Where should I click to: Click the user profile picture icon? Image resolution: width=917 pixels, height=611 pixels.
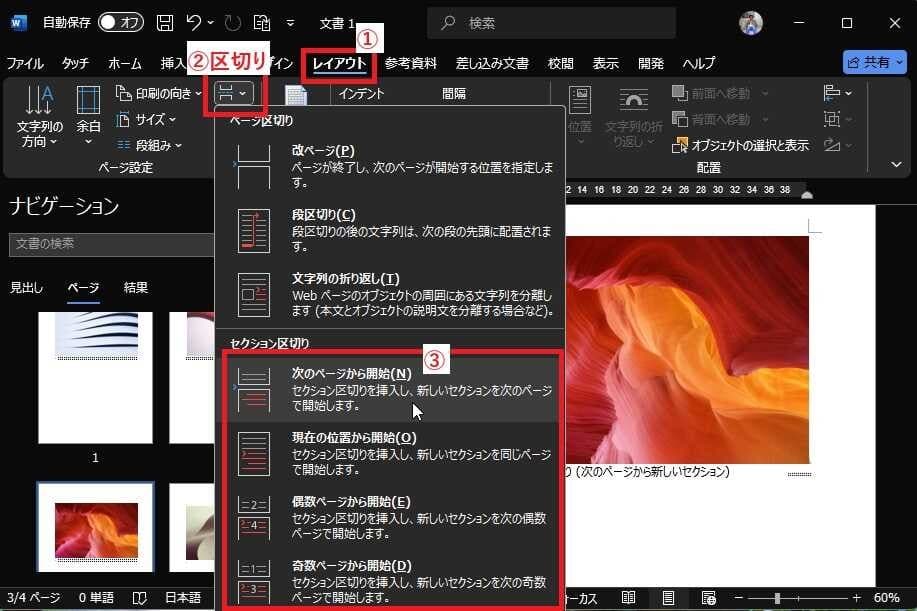pyautogui.click(x=752, y=22)
